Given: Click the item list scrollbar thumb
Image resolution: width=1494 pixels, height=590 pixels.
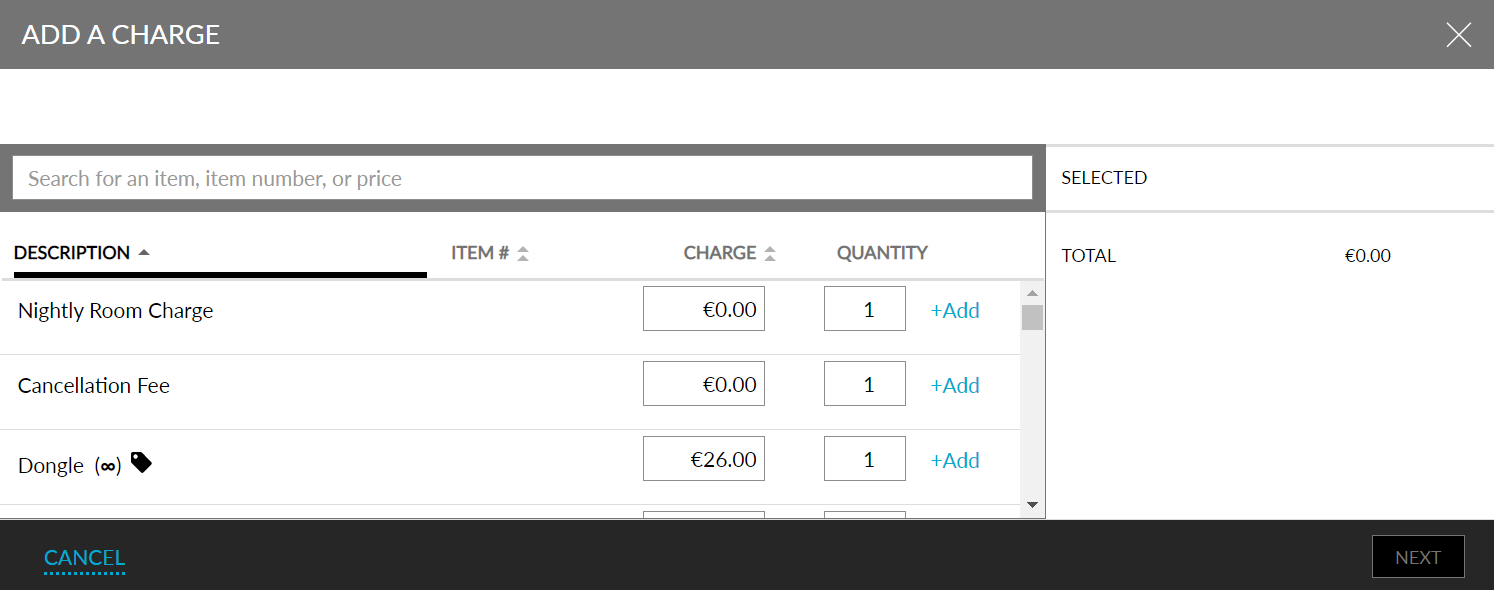Looking at the screenshot, I should coord(1033,318).
